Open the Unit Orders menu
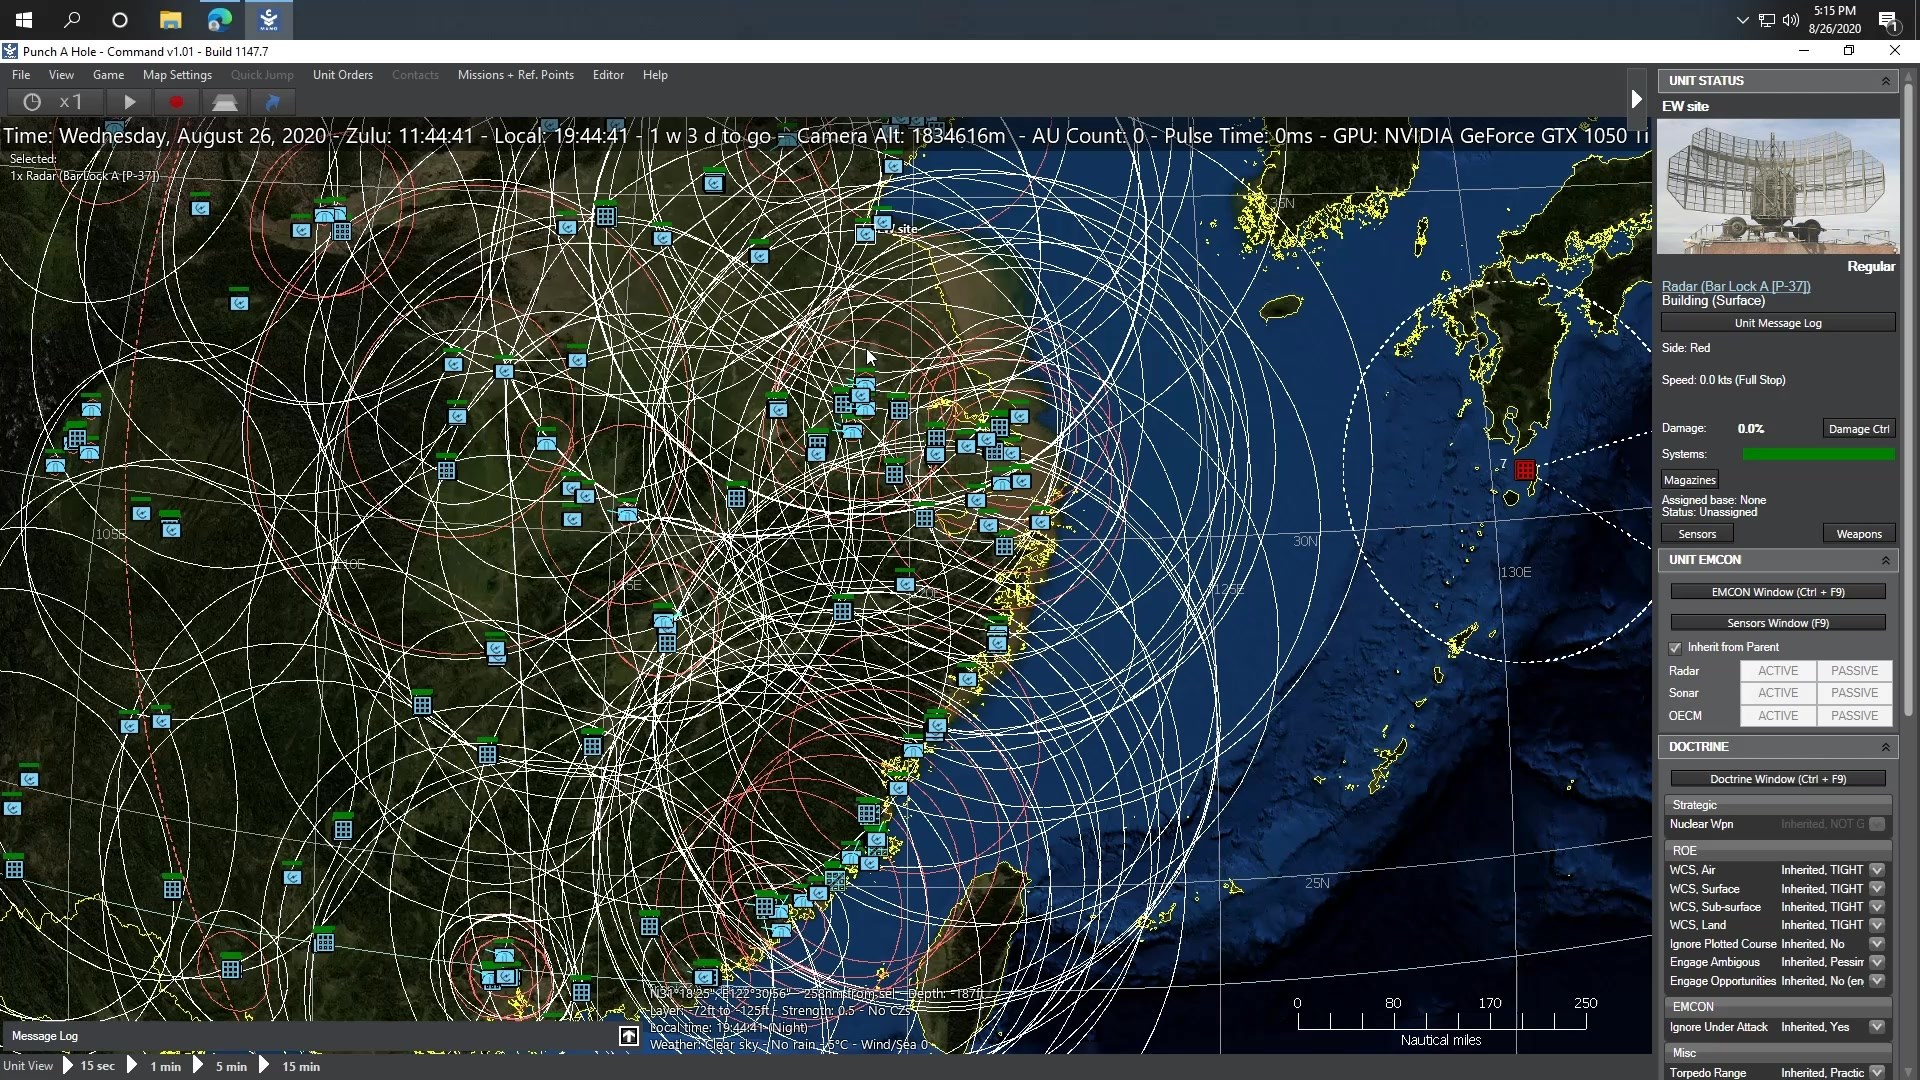This screenshot has width=1920, height=1080. [x=342, y=75]
